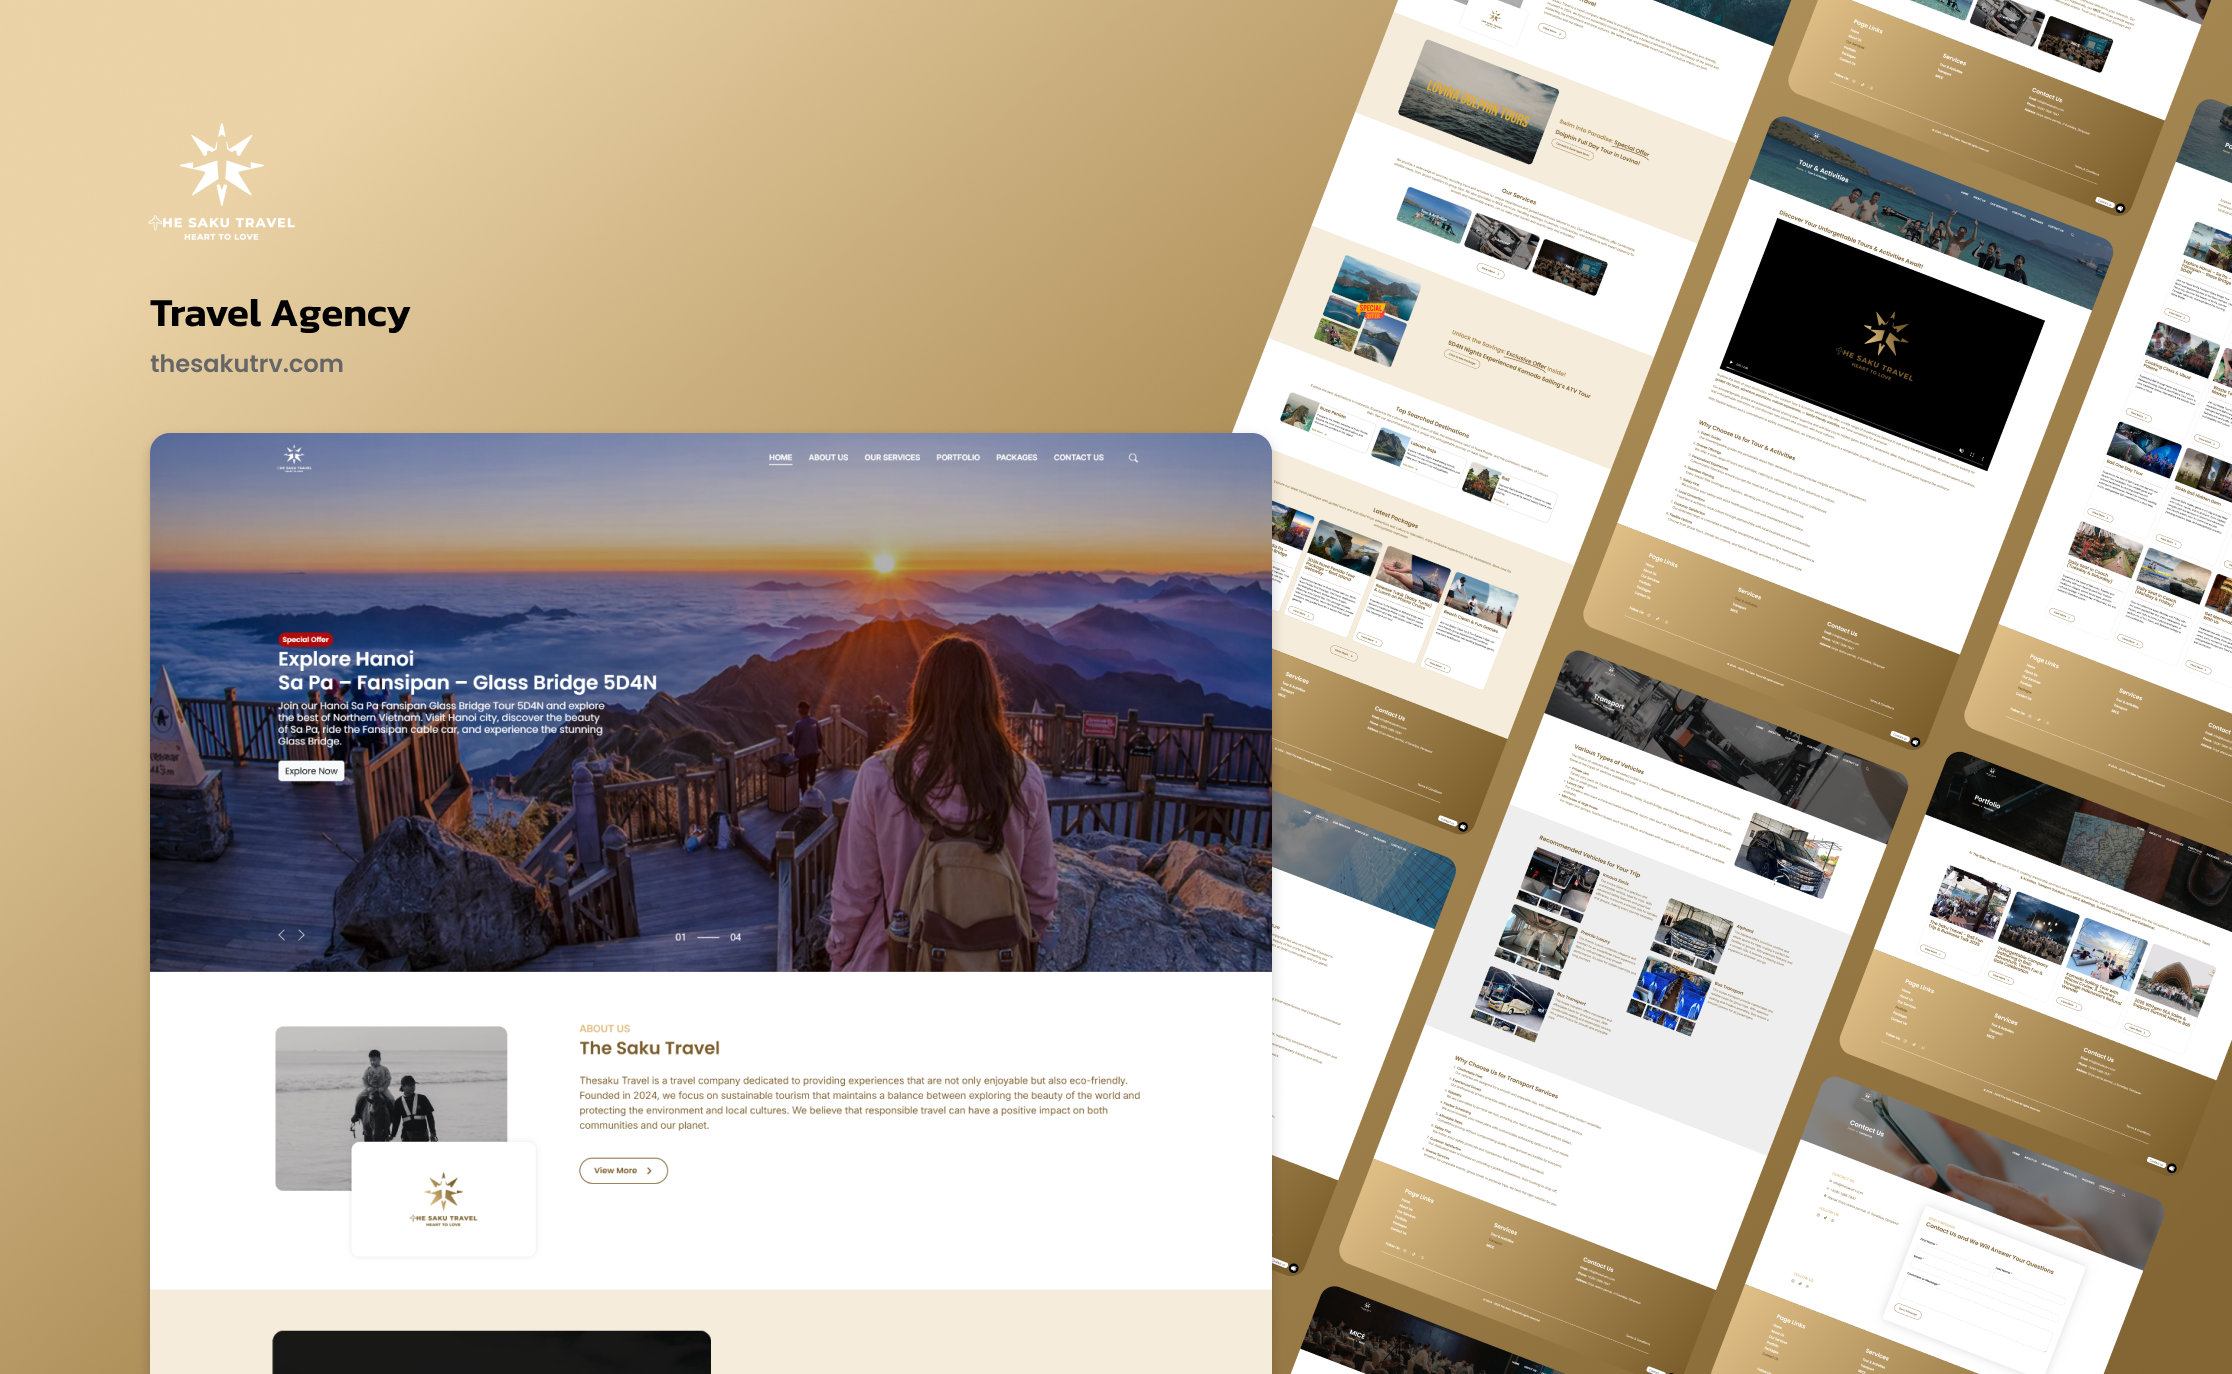Click the chevron inside View More button
Image resolution: width=2232 pixels, height=1374 pixels.
point(649,1171)
